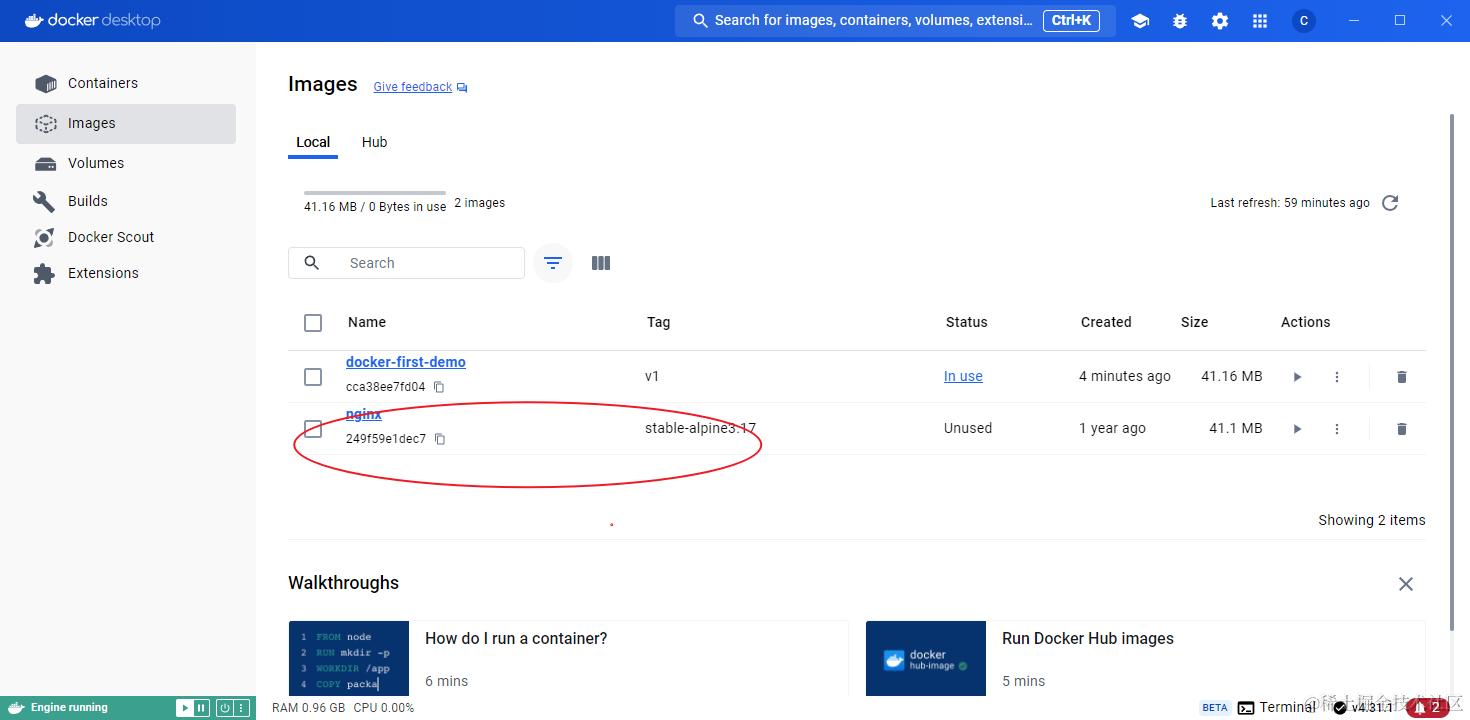Select the docker-first-demo image checkbox
Image resolution: width=1470 pixels, height=720 pixels.
(313, 377)
